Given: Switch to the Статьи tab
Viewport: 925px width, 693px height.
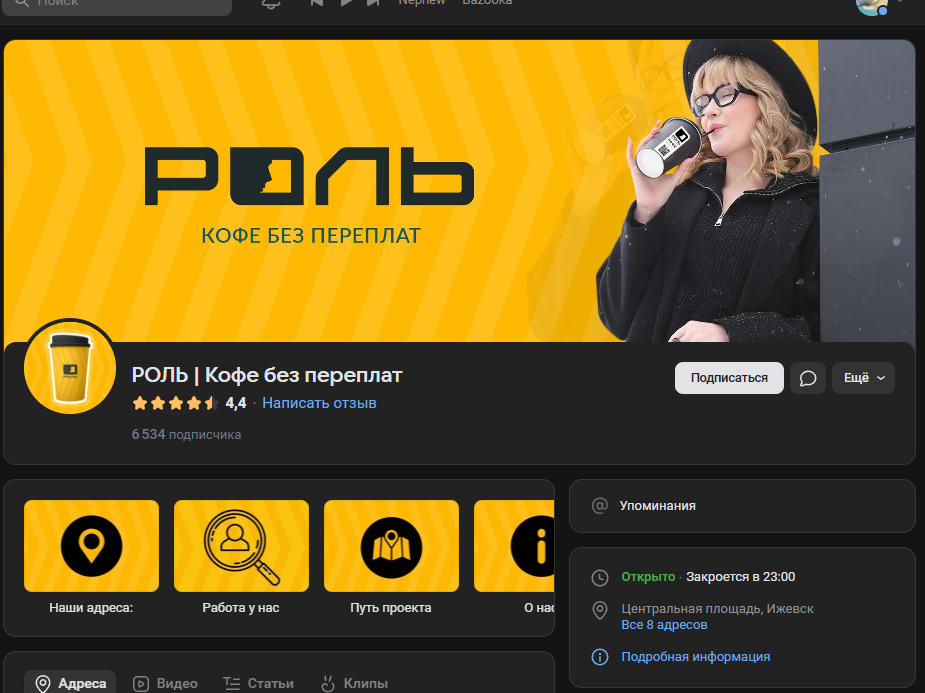Looking at the screenshot, I should pos(258,683).
